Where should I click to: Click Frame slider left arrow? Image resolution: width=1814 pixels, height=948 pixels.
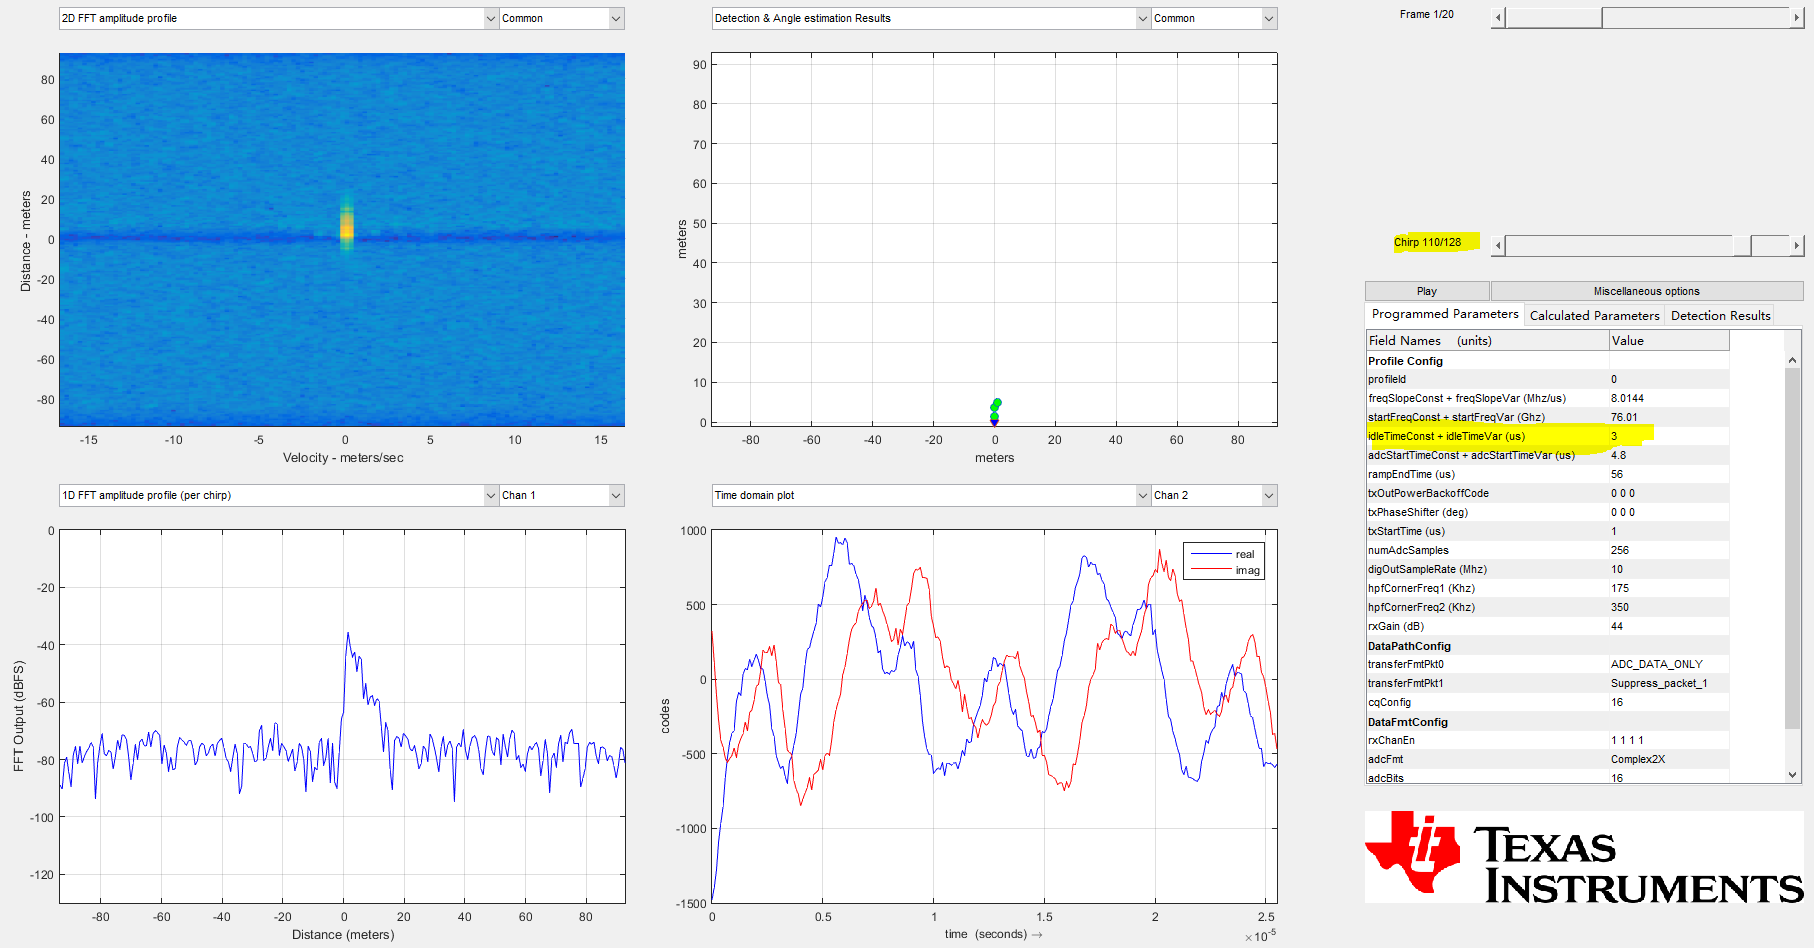coord(1498,18)
